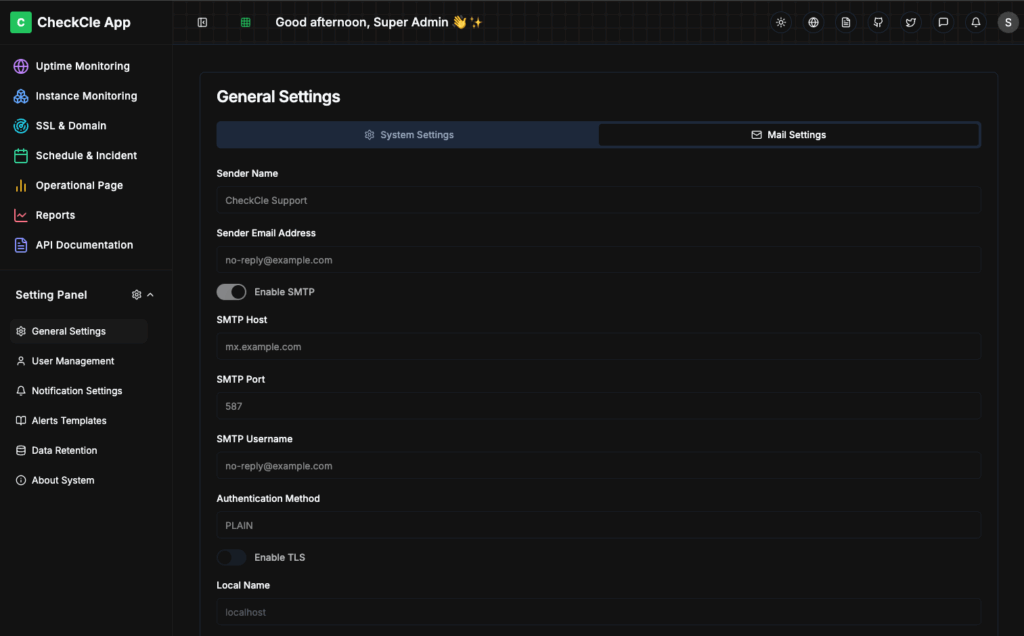Open the notifications bell icon

coord(975,22)
